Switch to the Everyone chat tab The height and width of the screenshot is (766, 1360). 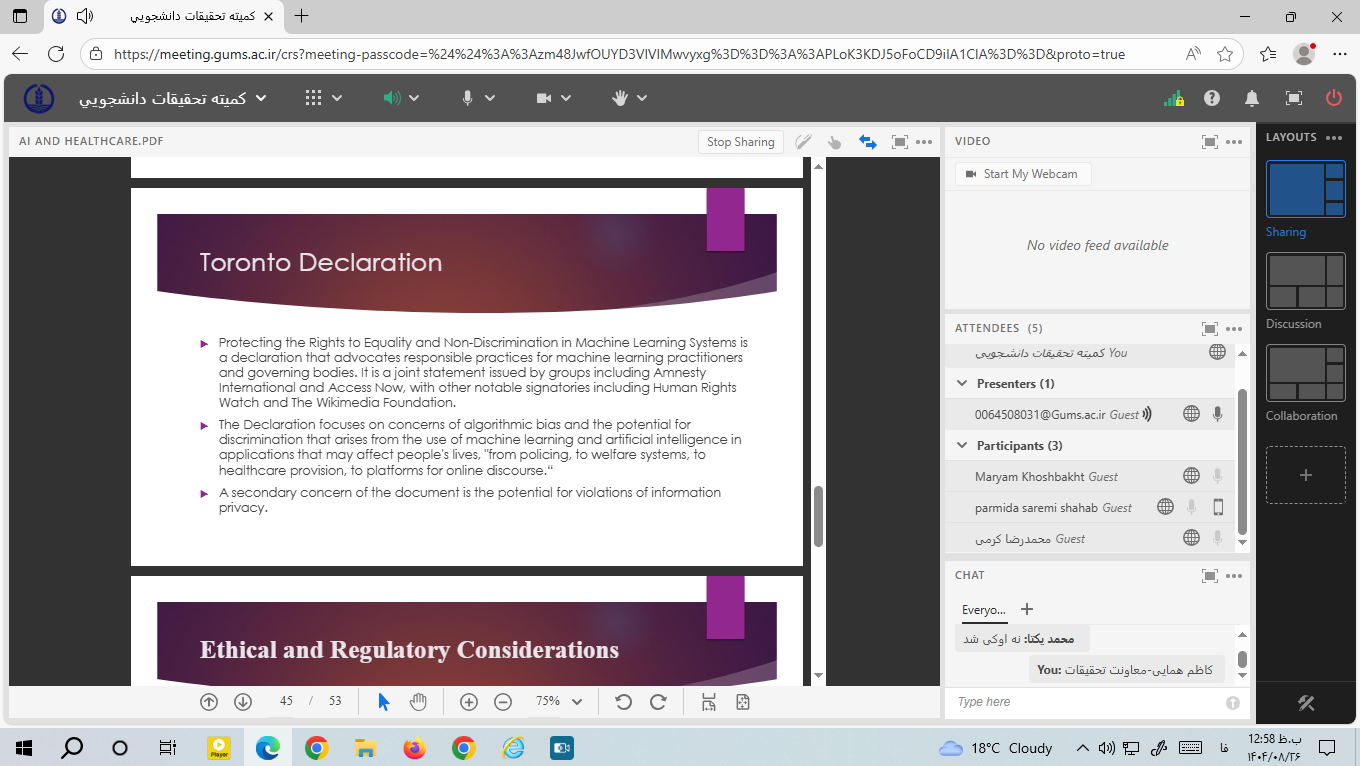(x=984, y=610)
